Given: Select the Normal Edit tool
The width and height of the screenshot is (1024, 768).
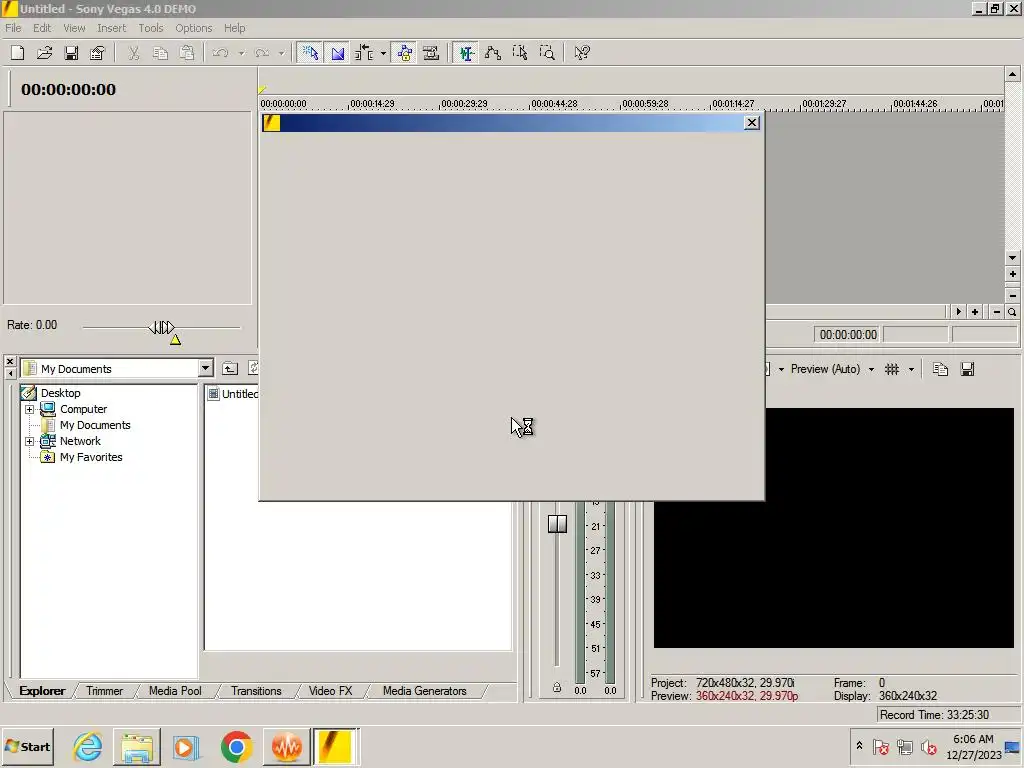Looking at the screenshot, I should pos(466,53).
